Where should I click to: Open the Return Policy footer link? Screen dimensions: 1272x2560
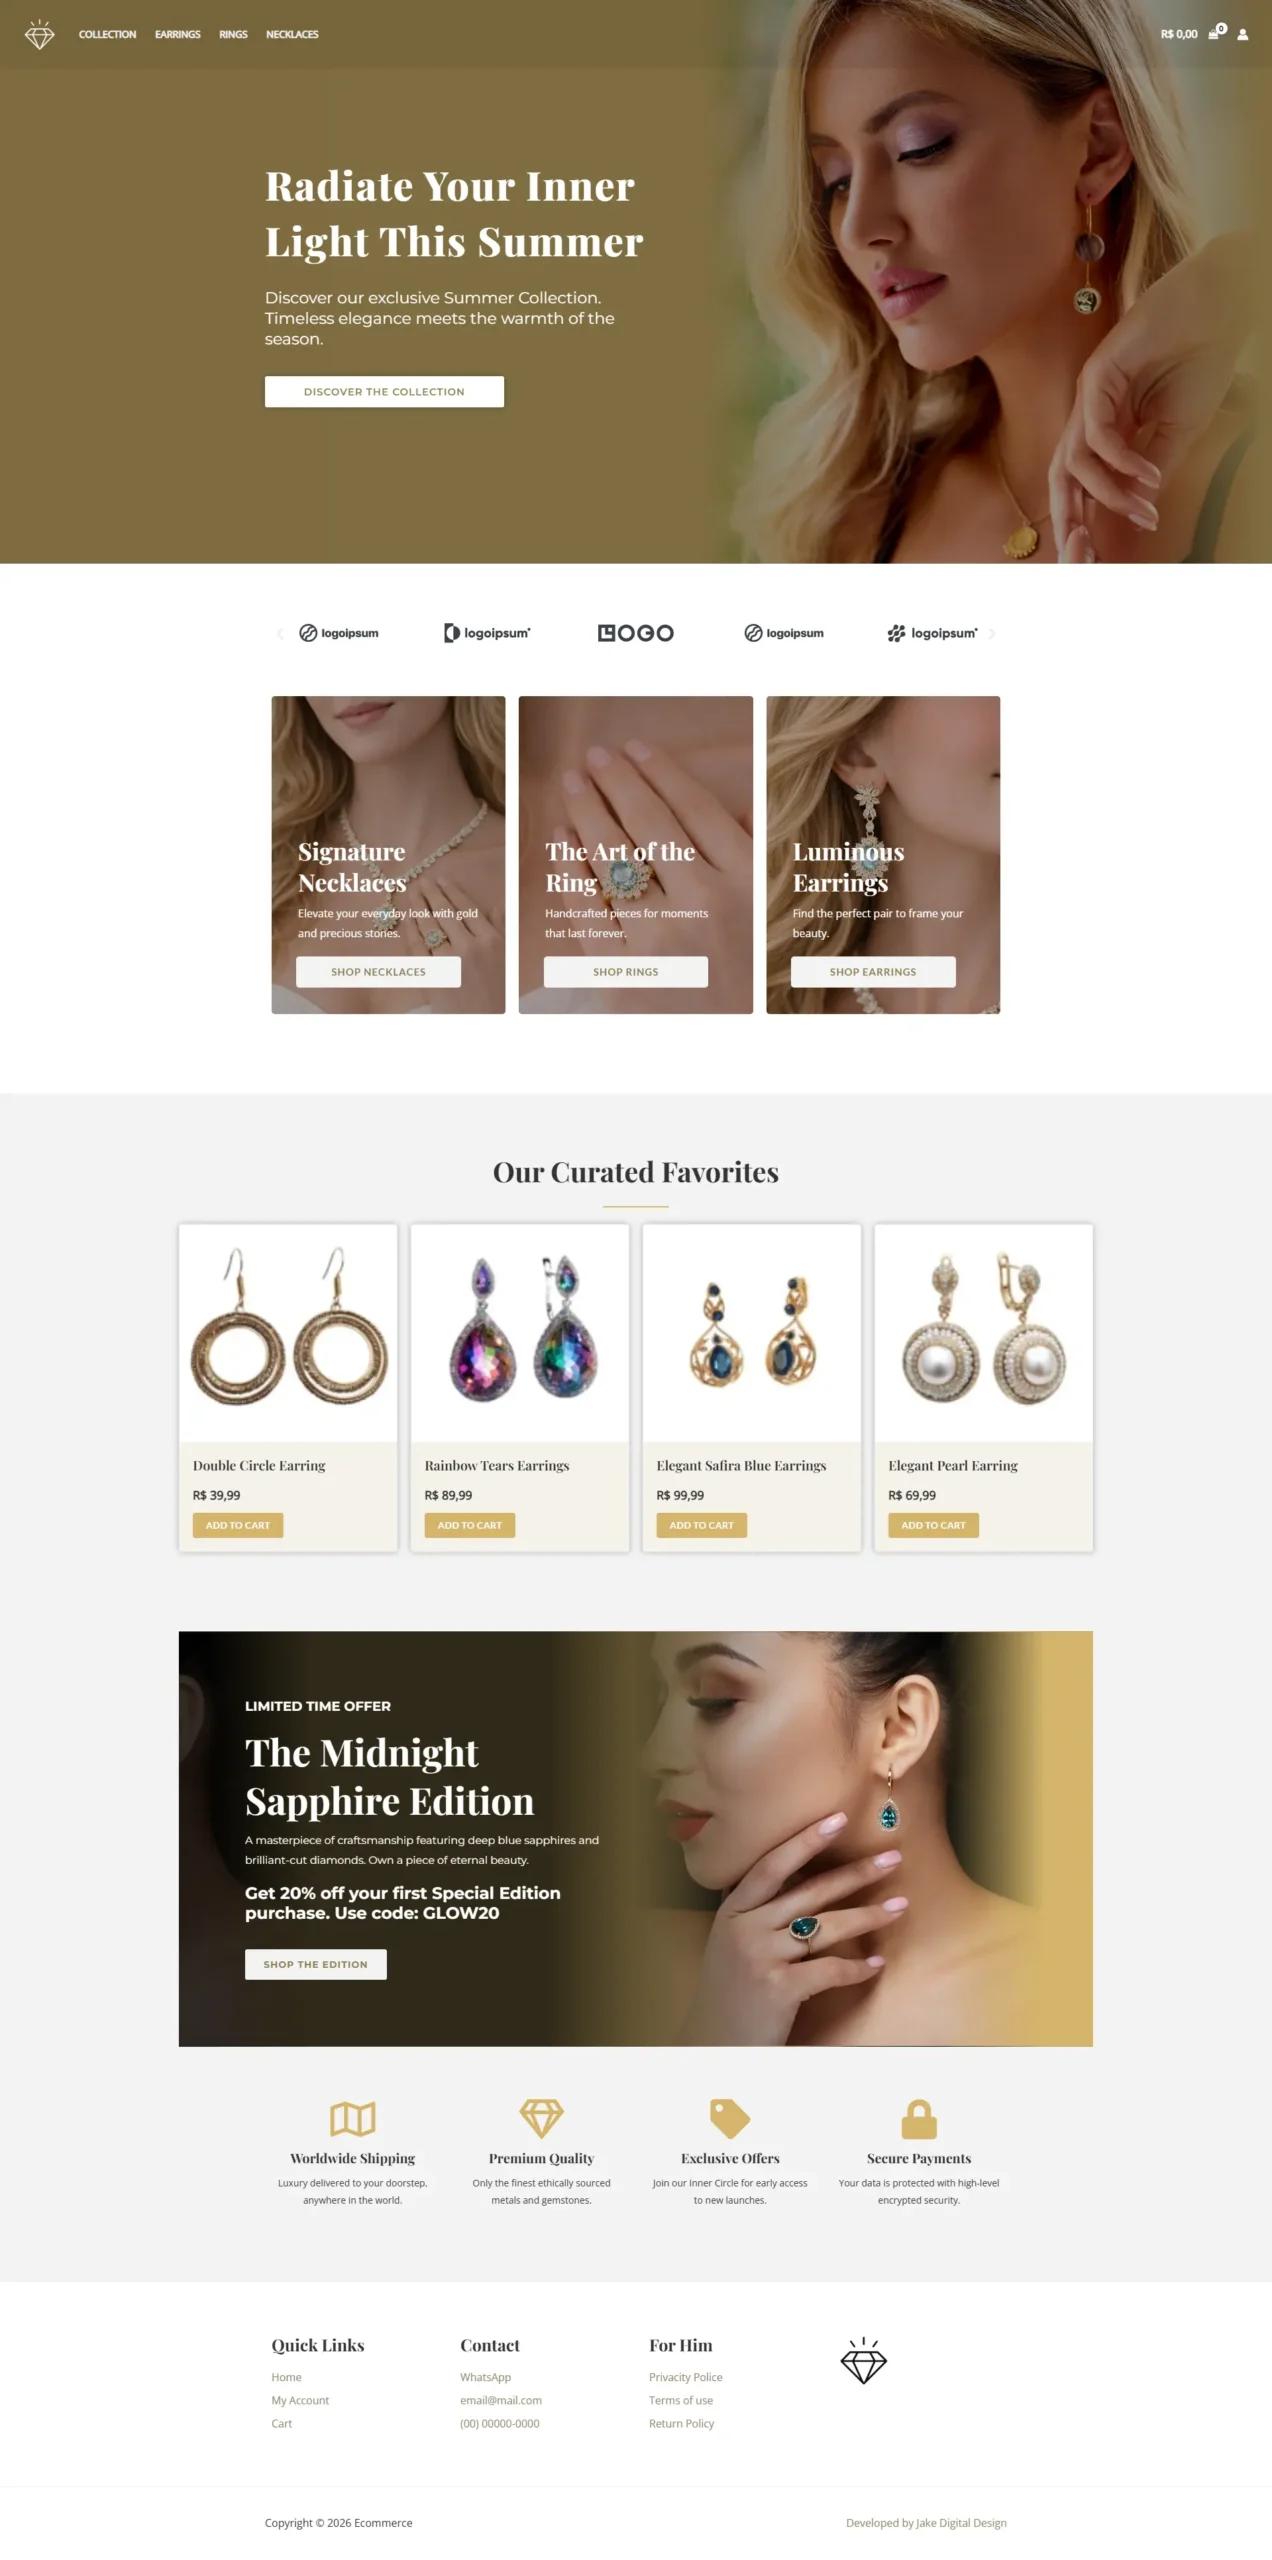[x=681, y=2422]
